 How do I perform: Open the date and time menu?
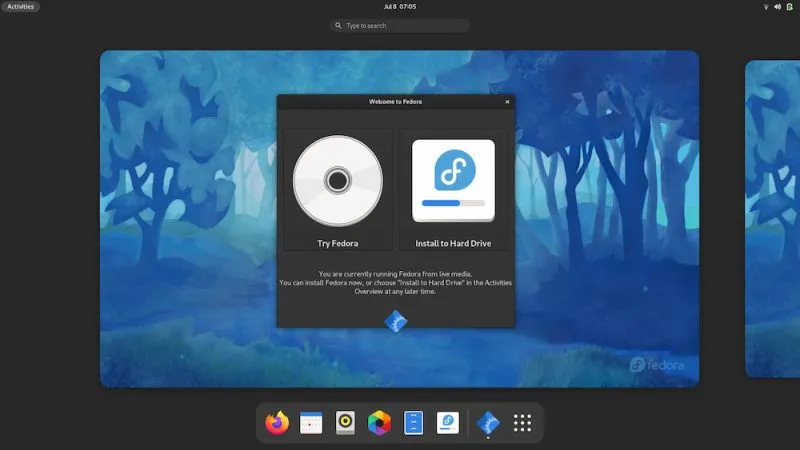coord(399,7)
